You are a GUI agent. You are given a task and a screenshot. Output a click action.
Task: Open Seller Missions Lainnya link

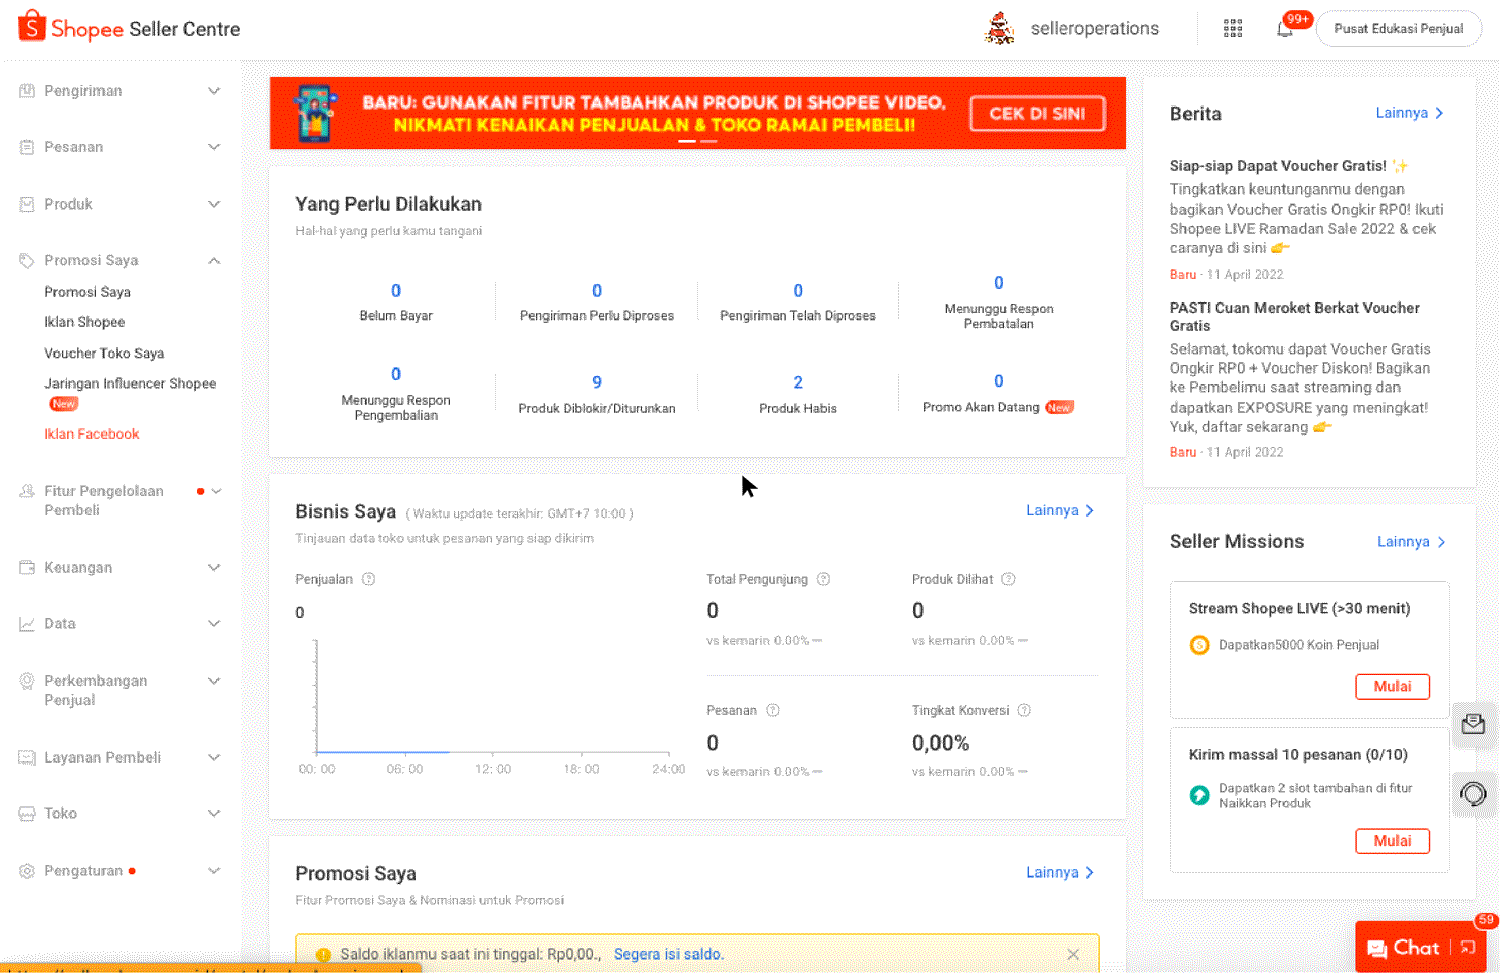coord(1411,541)
